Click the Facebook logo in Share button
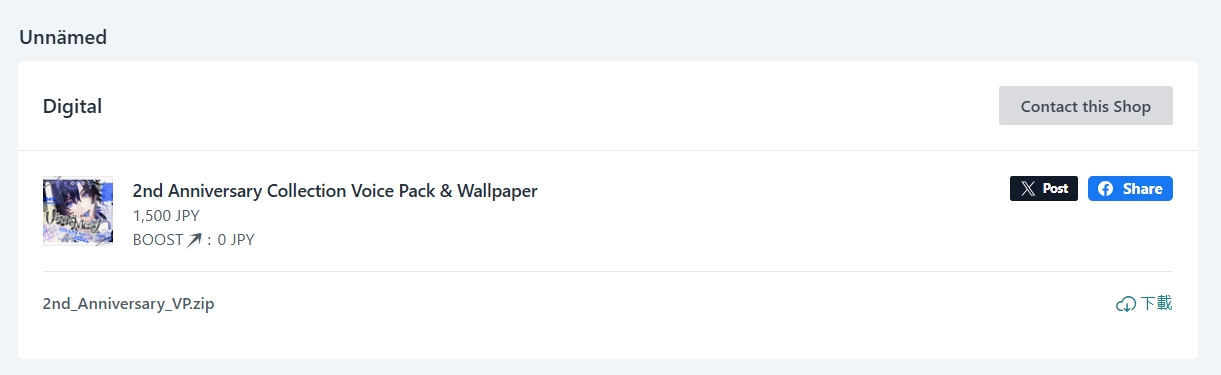 pos(1106,189)
